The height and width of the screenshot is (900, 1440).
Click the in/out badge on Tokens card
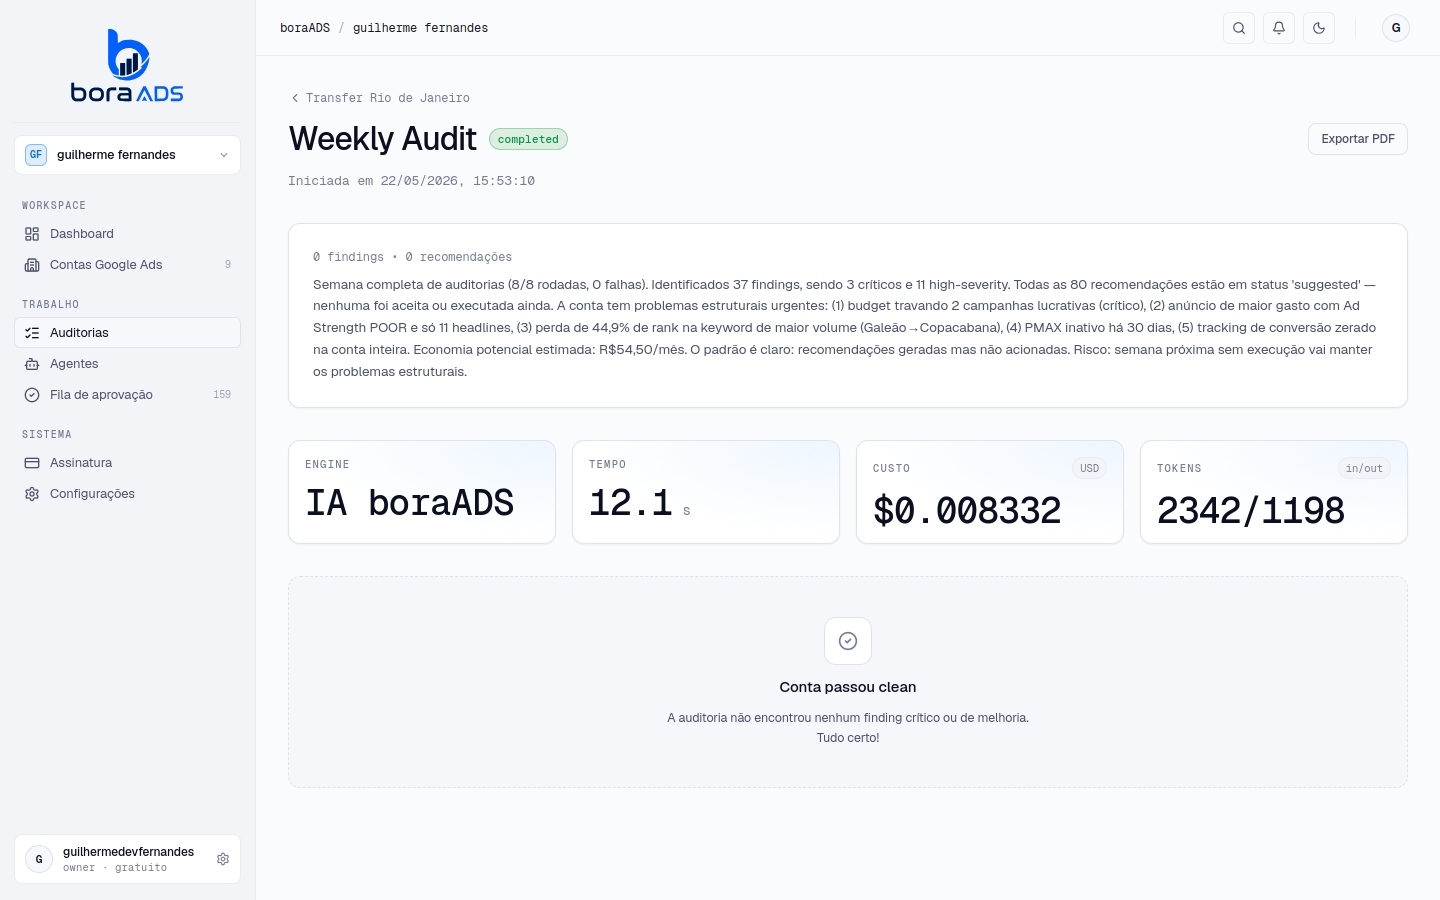coord(1364,468)
